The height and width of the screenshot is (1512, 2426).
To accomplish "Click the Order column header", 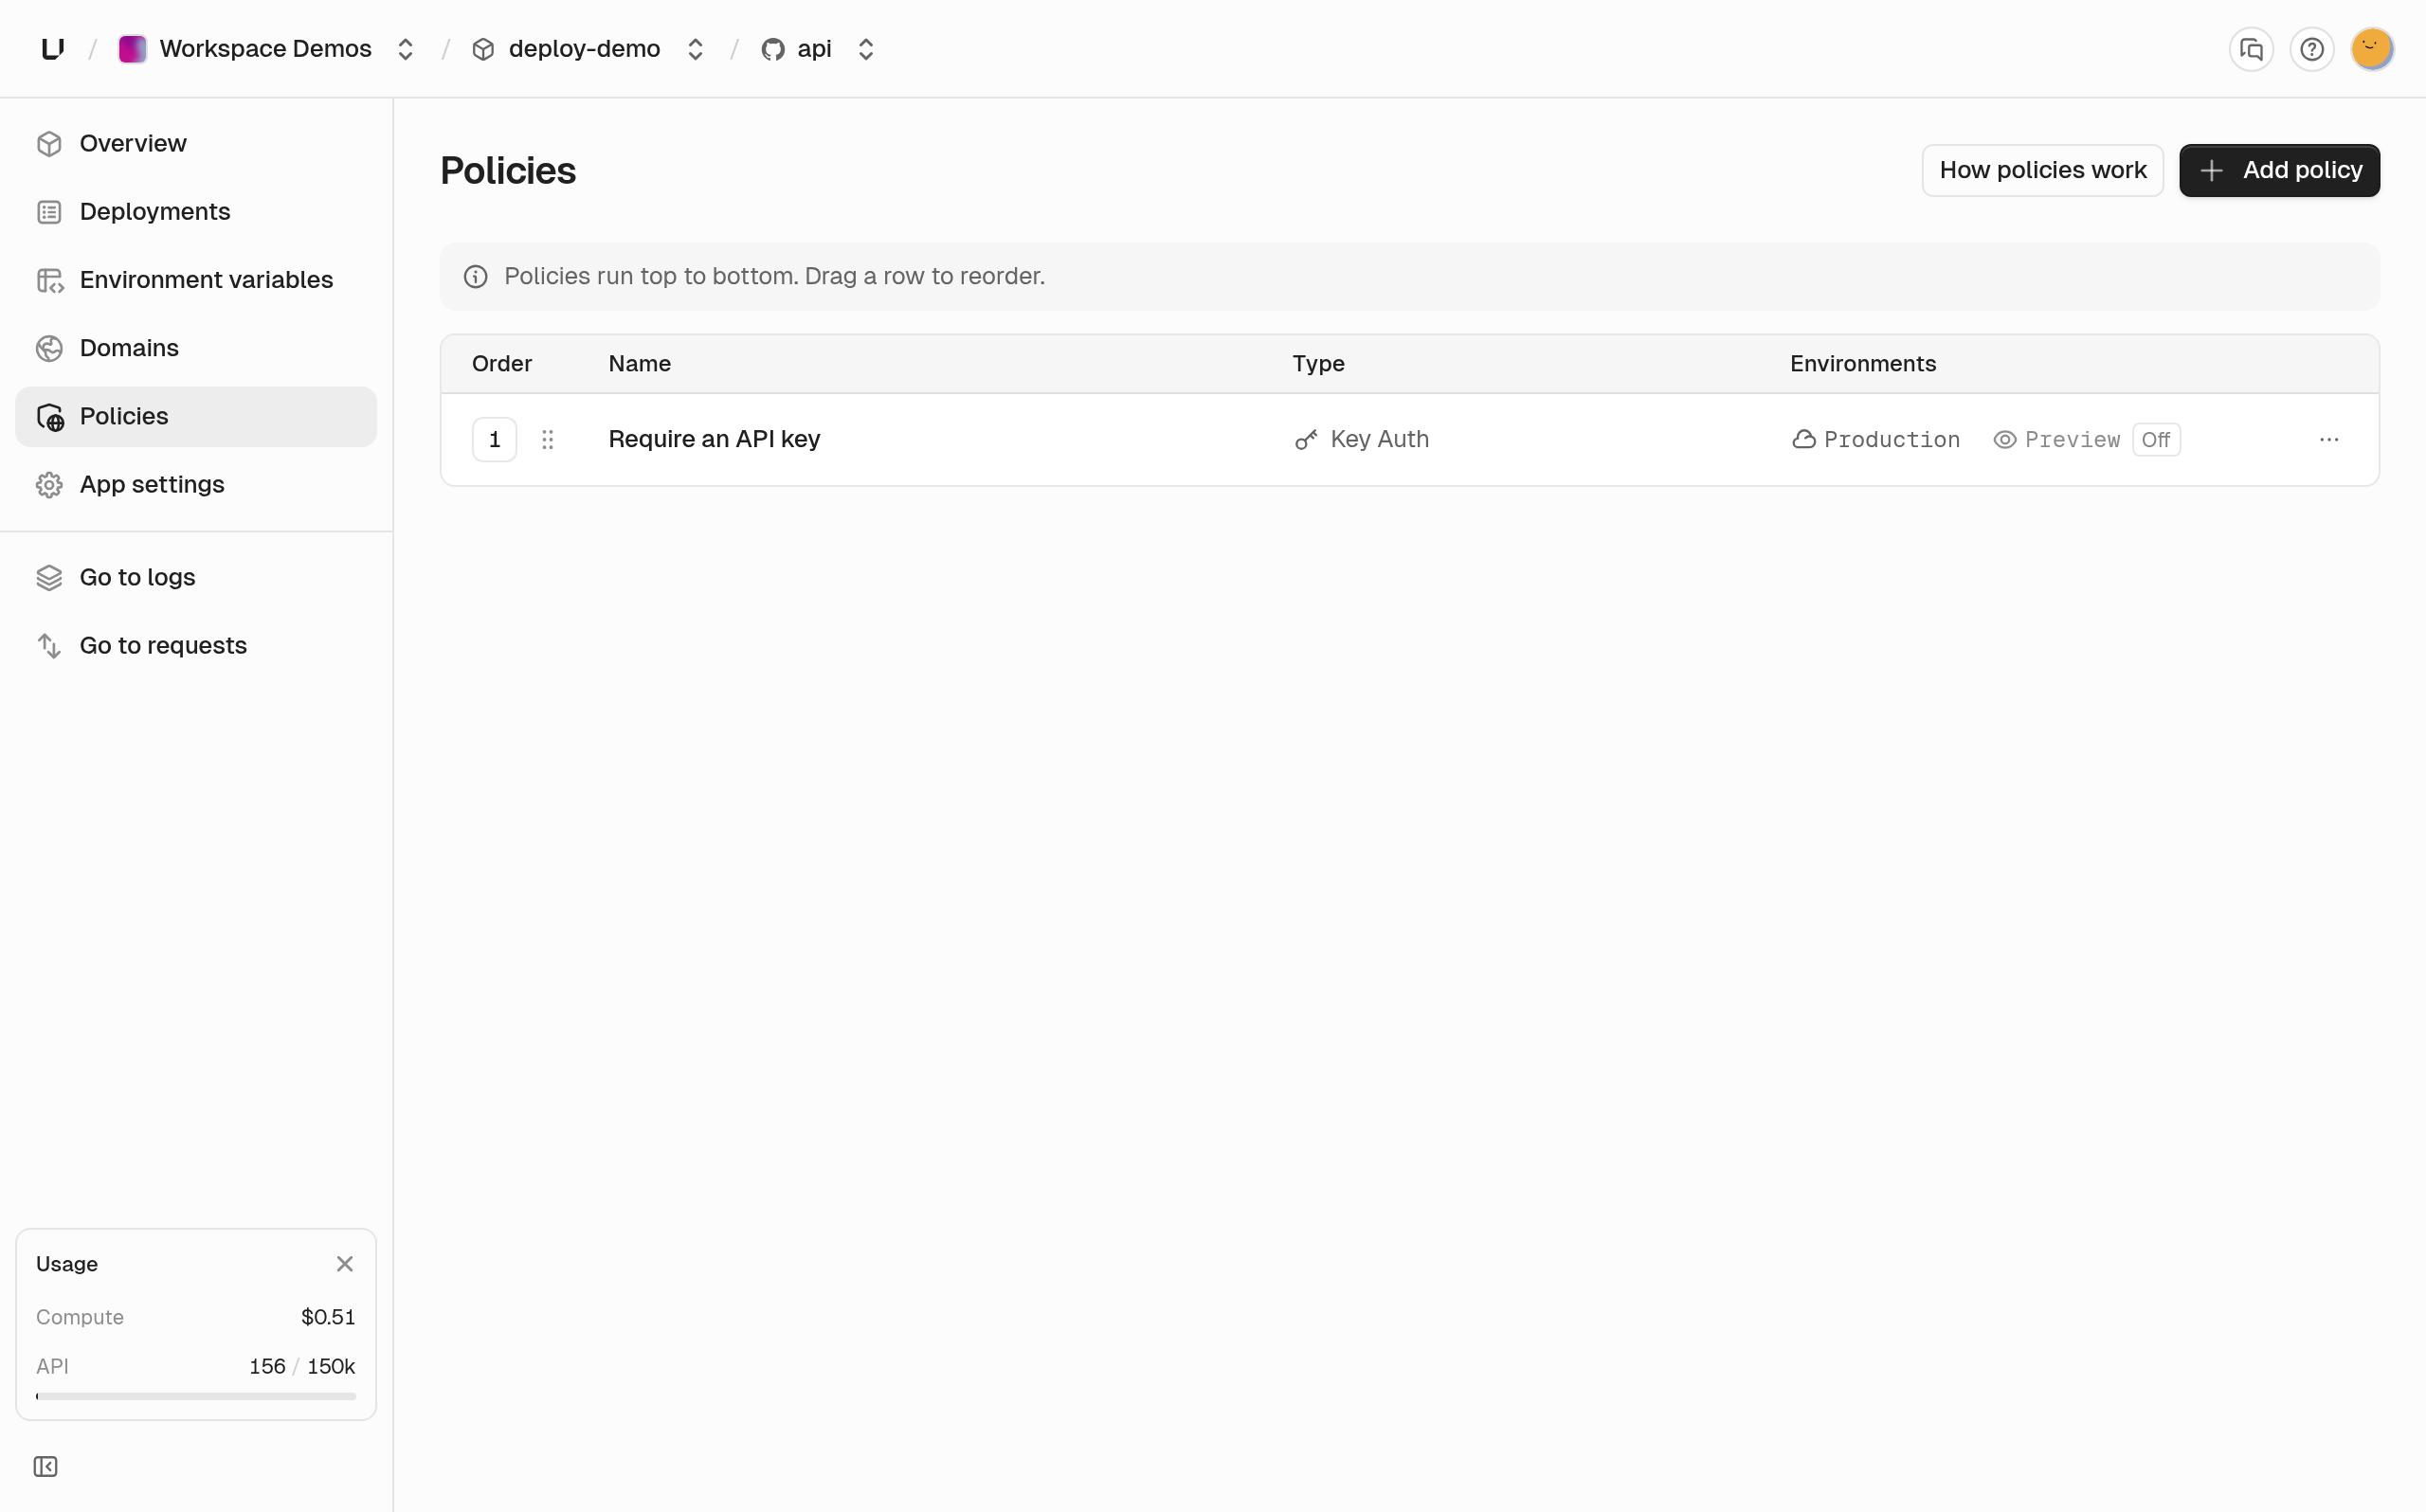I will pos(502,364).
